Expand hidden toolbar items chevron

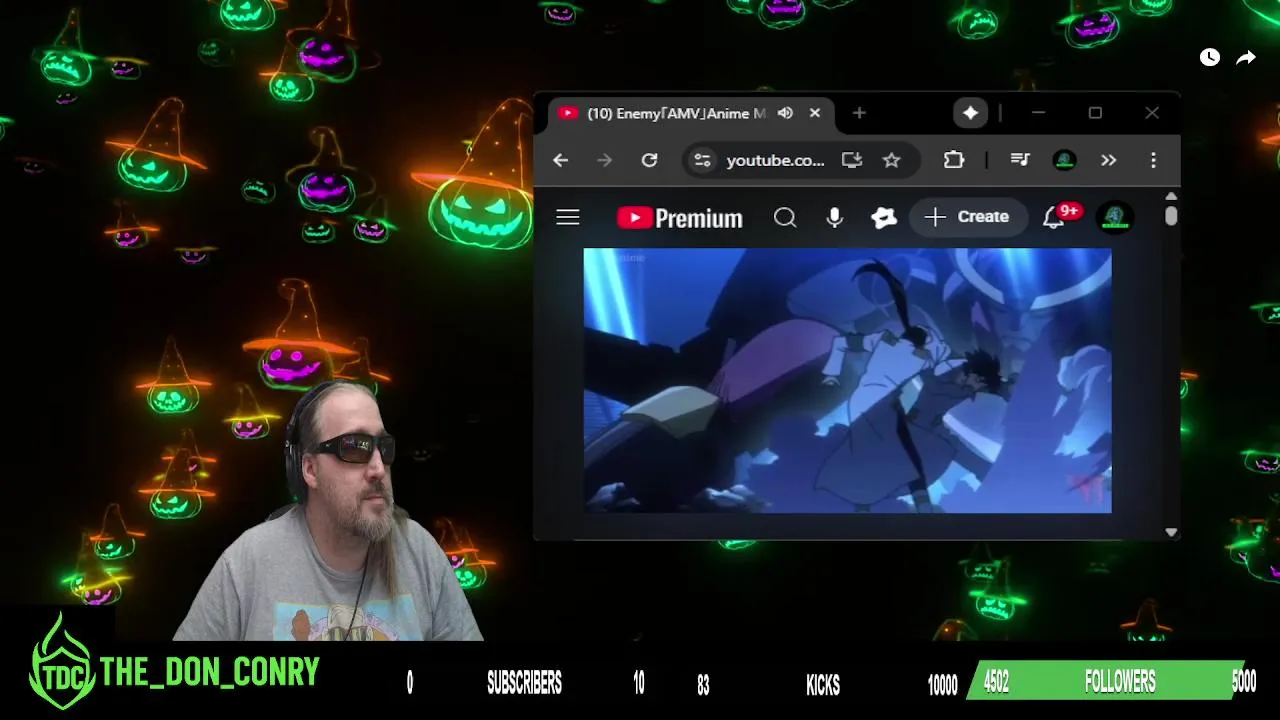(x=1109, y=160)
